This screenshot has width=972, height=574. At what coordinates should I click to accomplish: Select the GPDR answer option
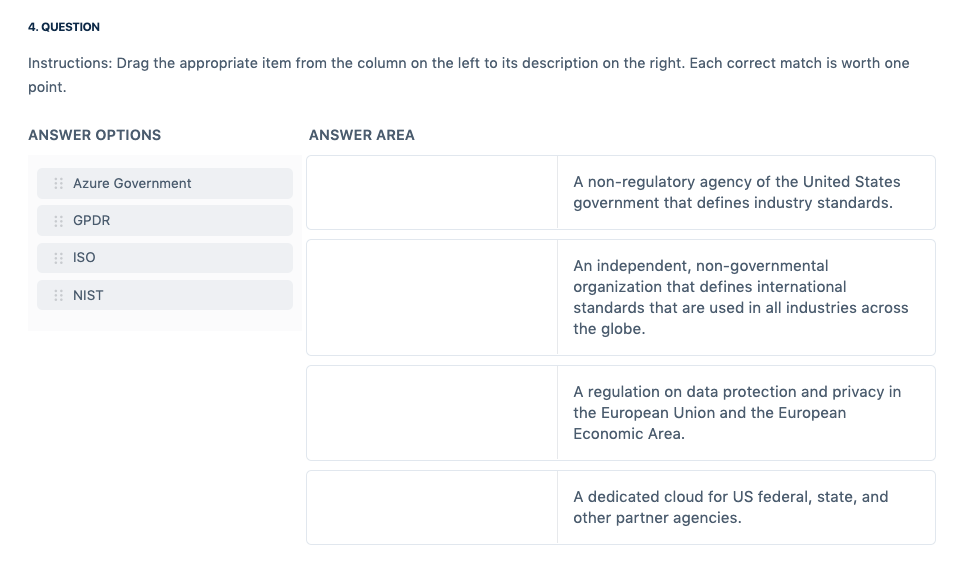click(x=165, y=220)
